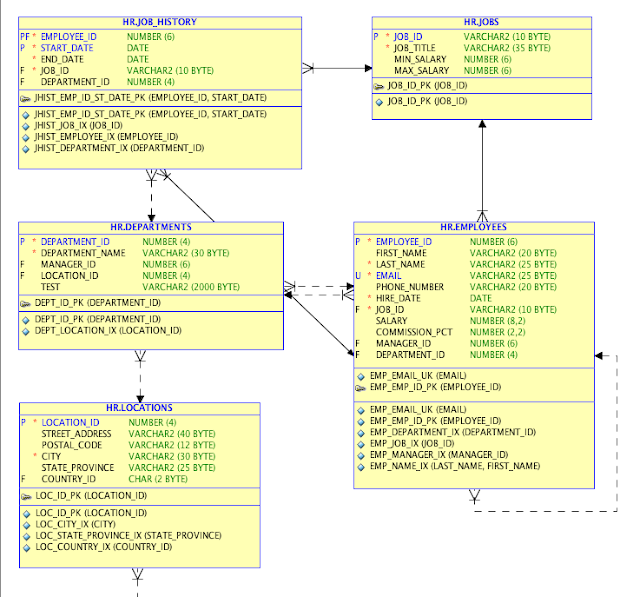
Task: Select the DEPARTMENTS to LOCATIONS dashed relationship line
Action: tap(140, 376)
